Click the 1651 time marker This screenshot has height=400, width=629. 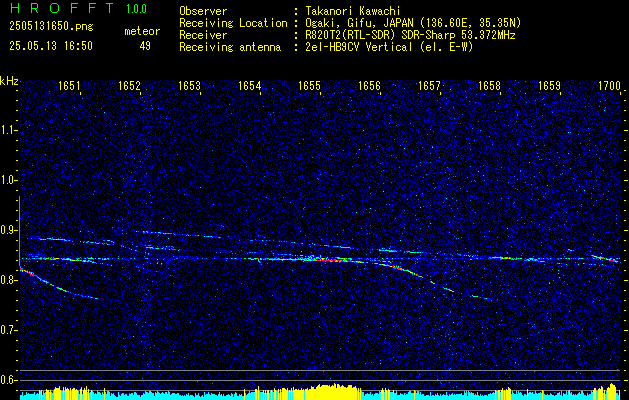[x=69, y=85]
